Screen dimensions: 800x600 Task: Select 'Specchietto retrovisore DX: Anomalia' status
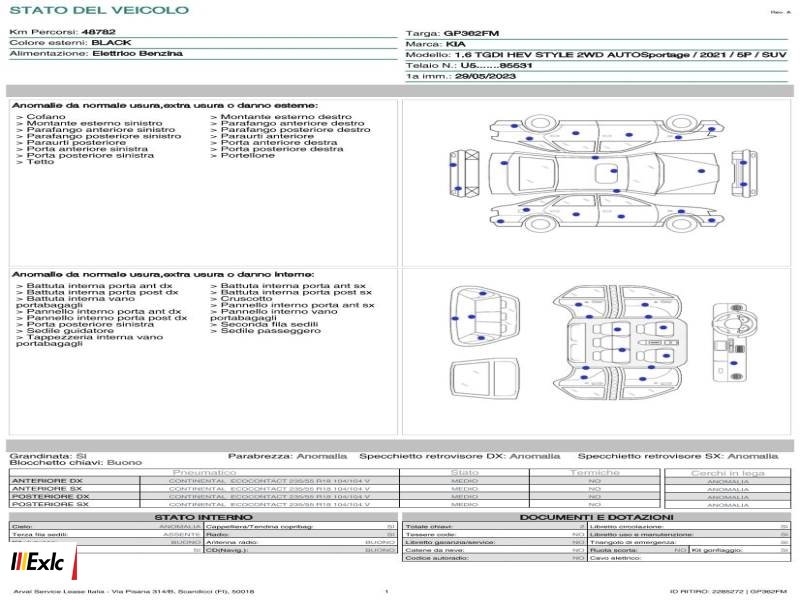pyautogui.click(x=460, y=456)
